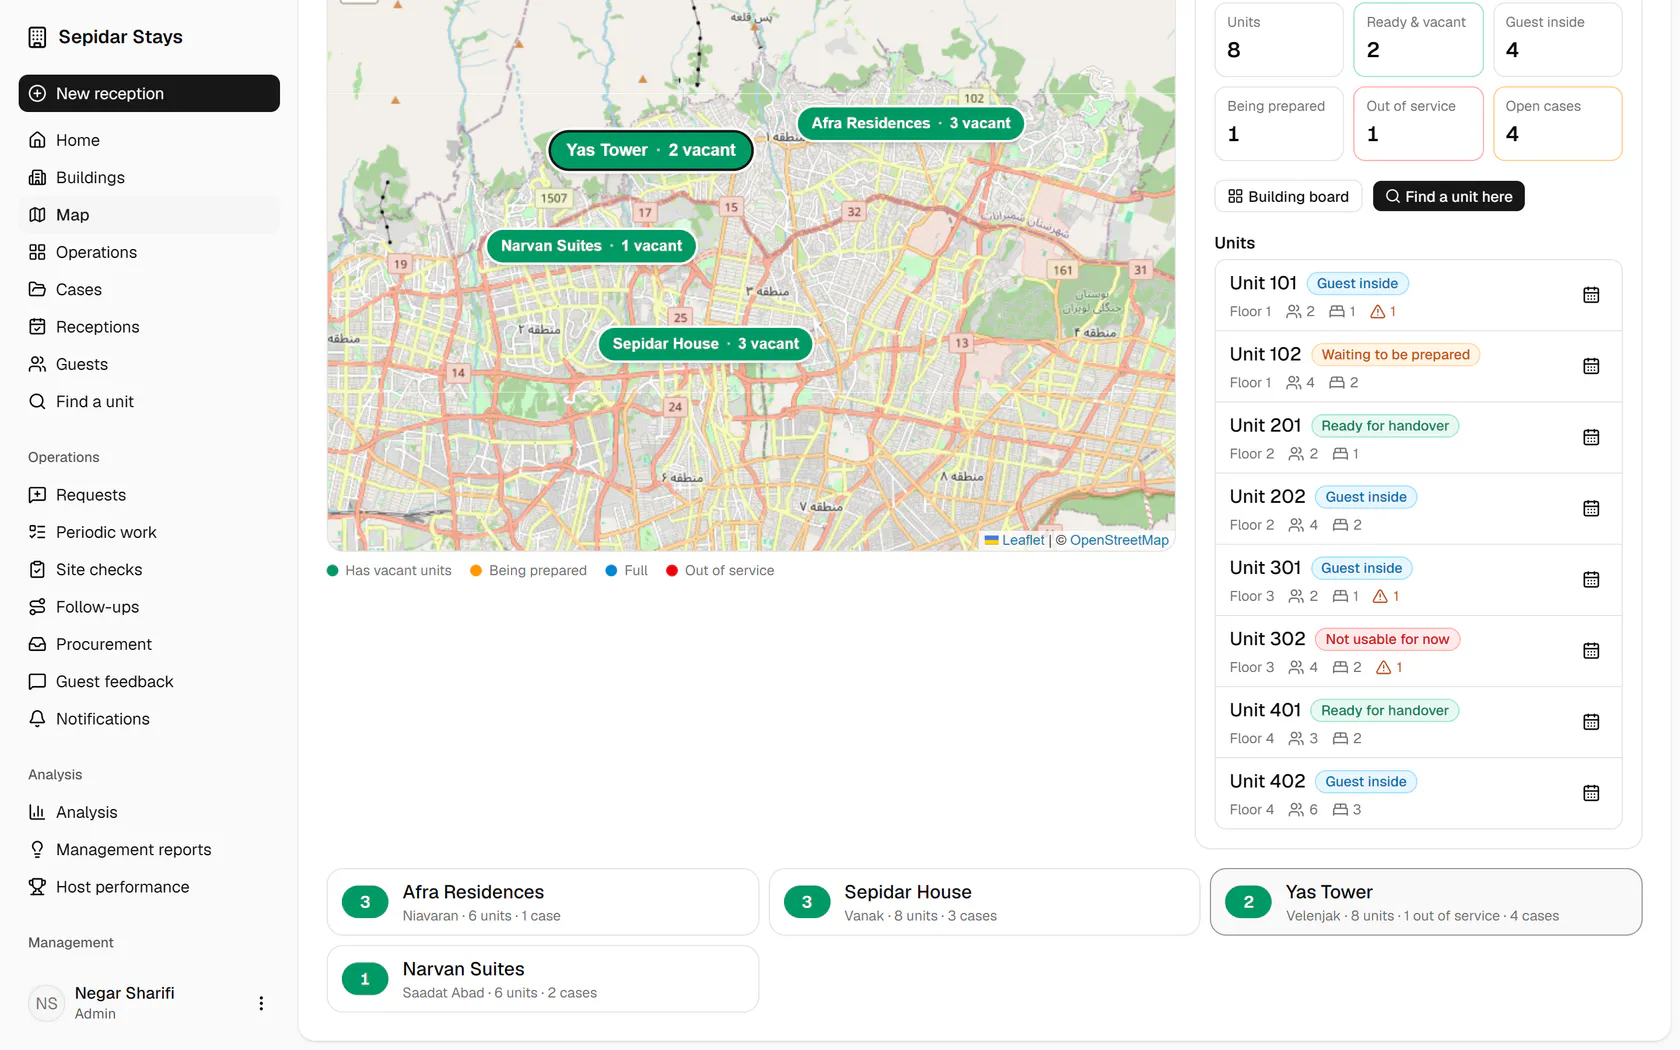Screen dimensions: 1680x1050
Task: Open the Leaflet attribution link
Action: click(1023, 540)
